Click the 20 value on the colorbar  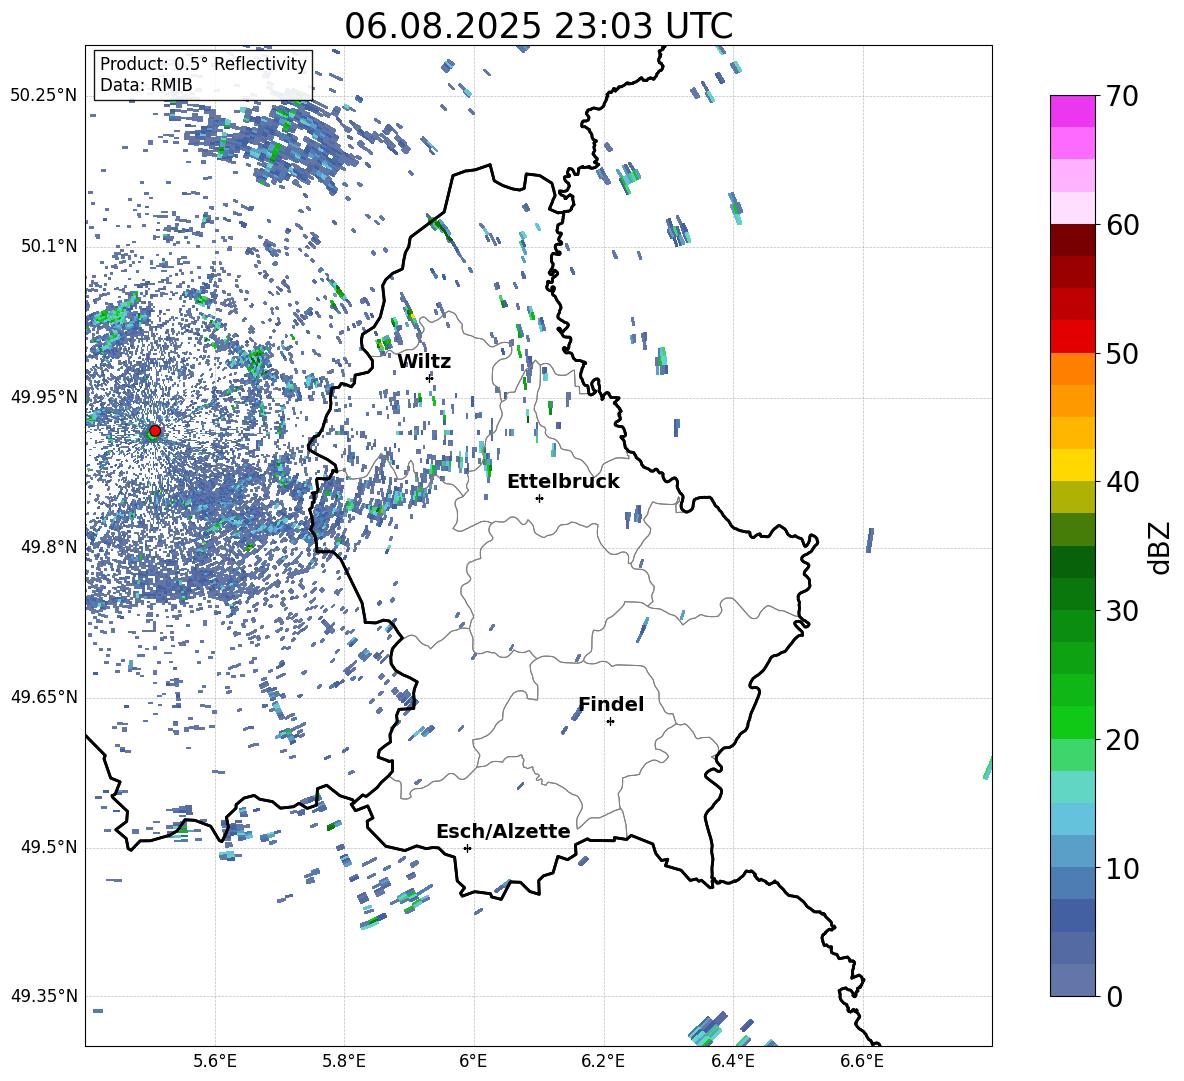click(x=1122, y=740)
